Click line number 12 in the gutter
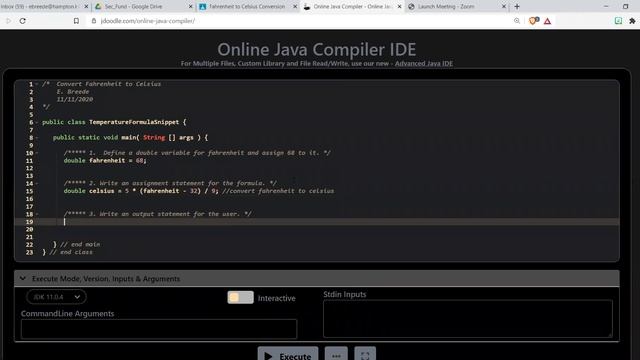 [x=29, y=168]
